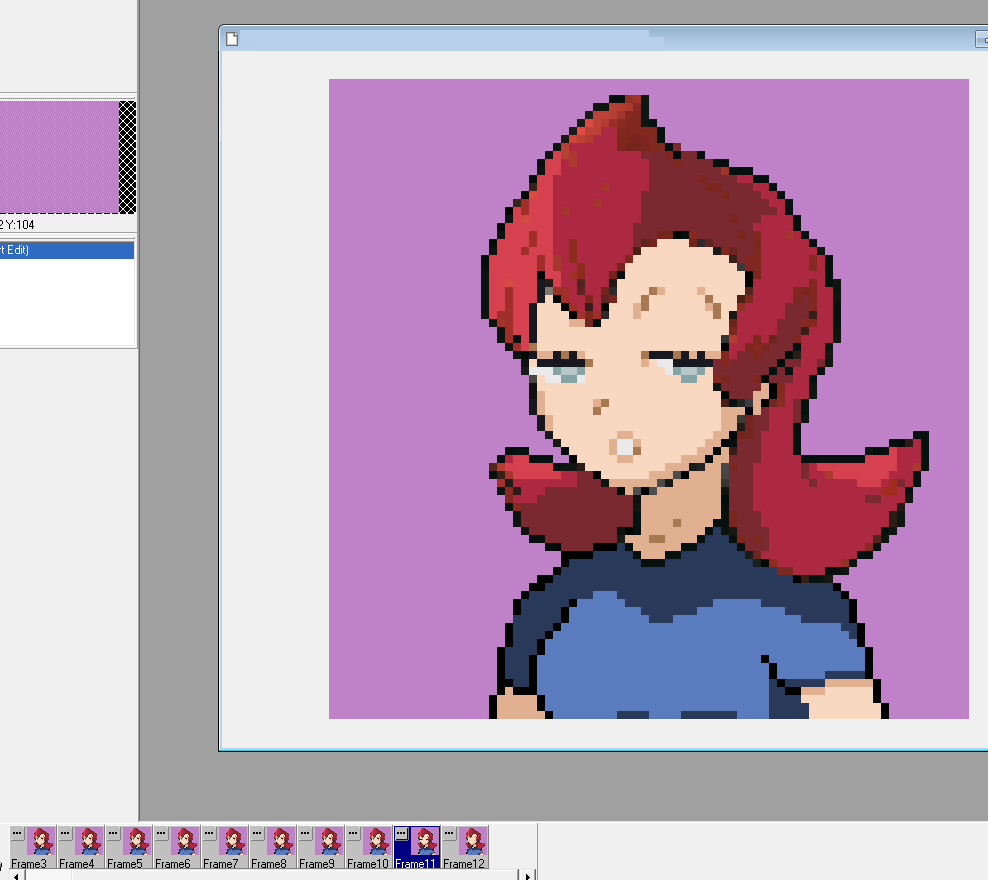Open the options button on Frame12

coord(449,832)
